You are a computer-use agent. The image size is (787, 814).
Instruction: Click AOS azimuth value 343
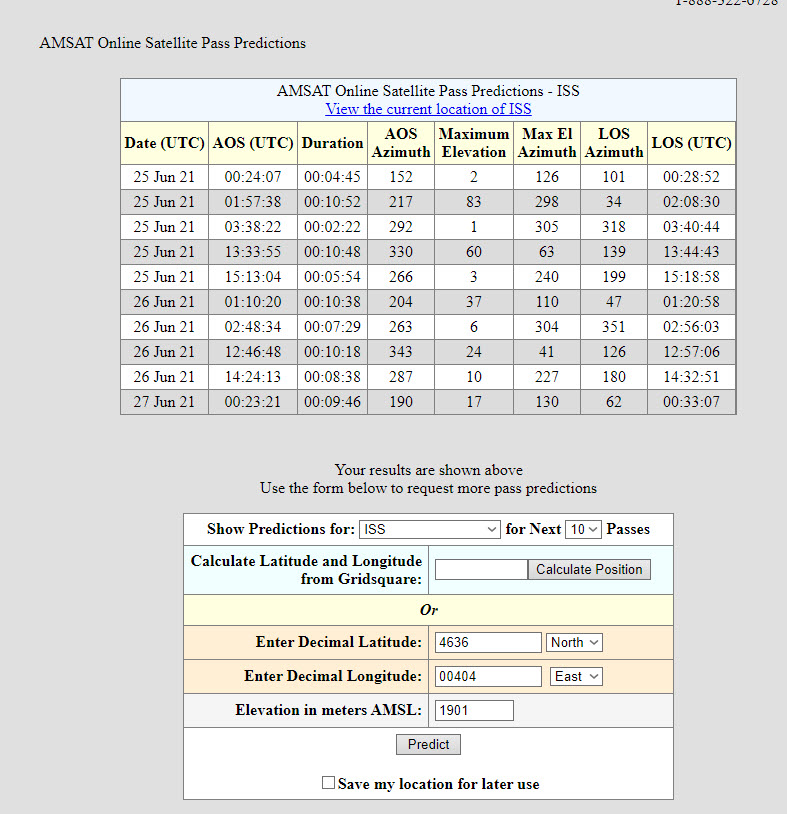pos(401,352)
